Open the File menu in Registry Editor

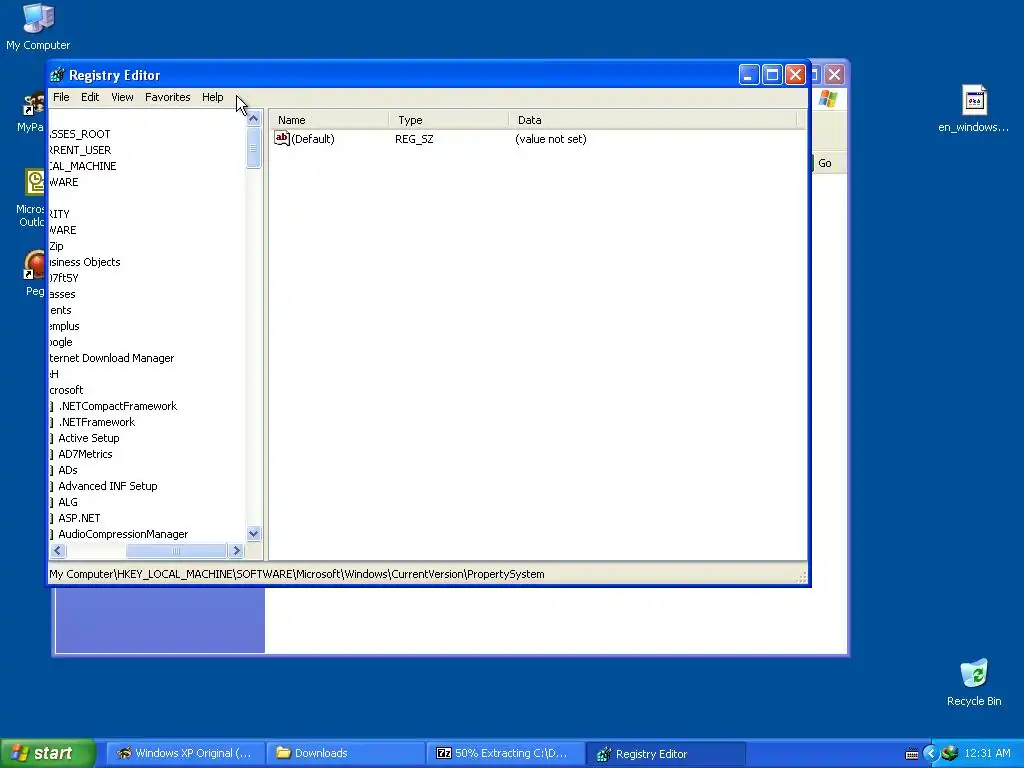click(61, 97)
